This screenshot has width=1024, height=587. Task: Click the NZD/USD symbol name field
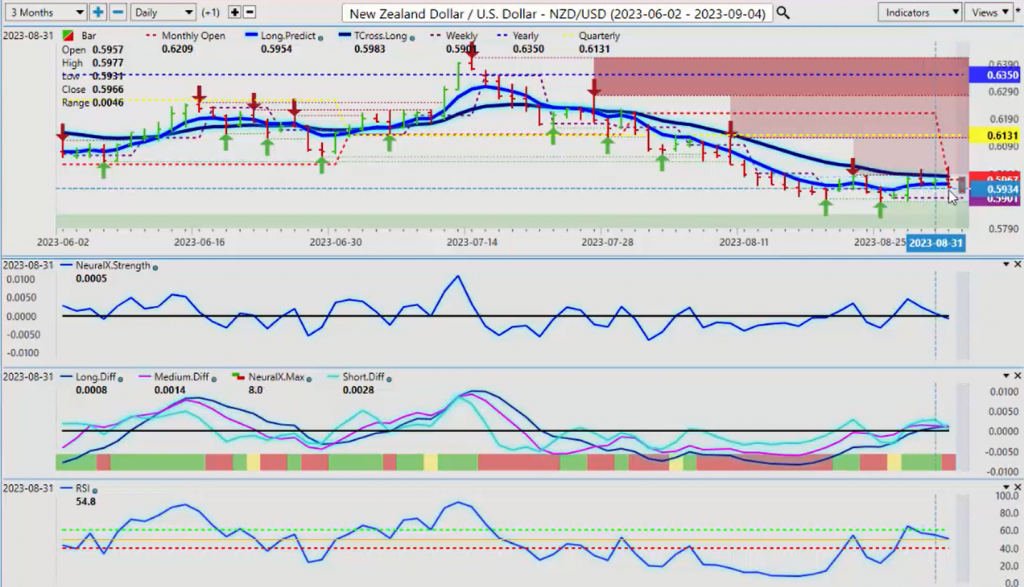pos(557,13)
